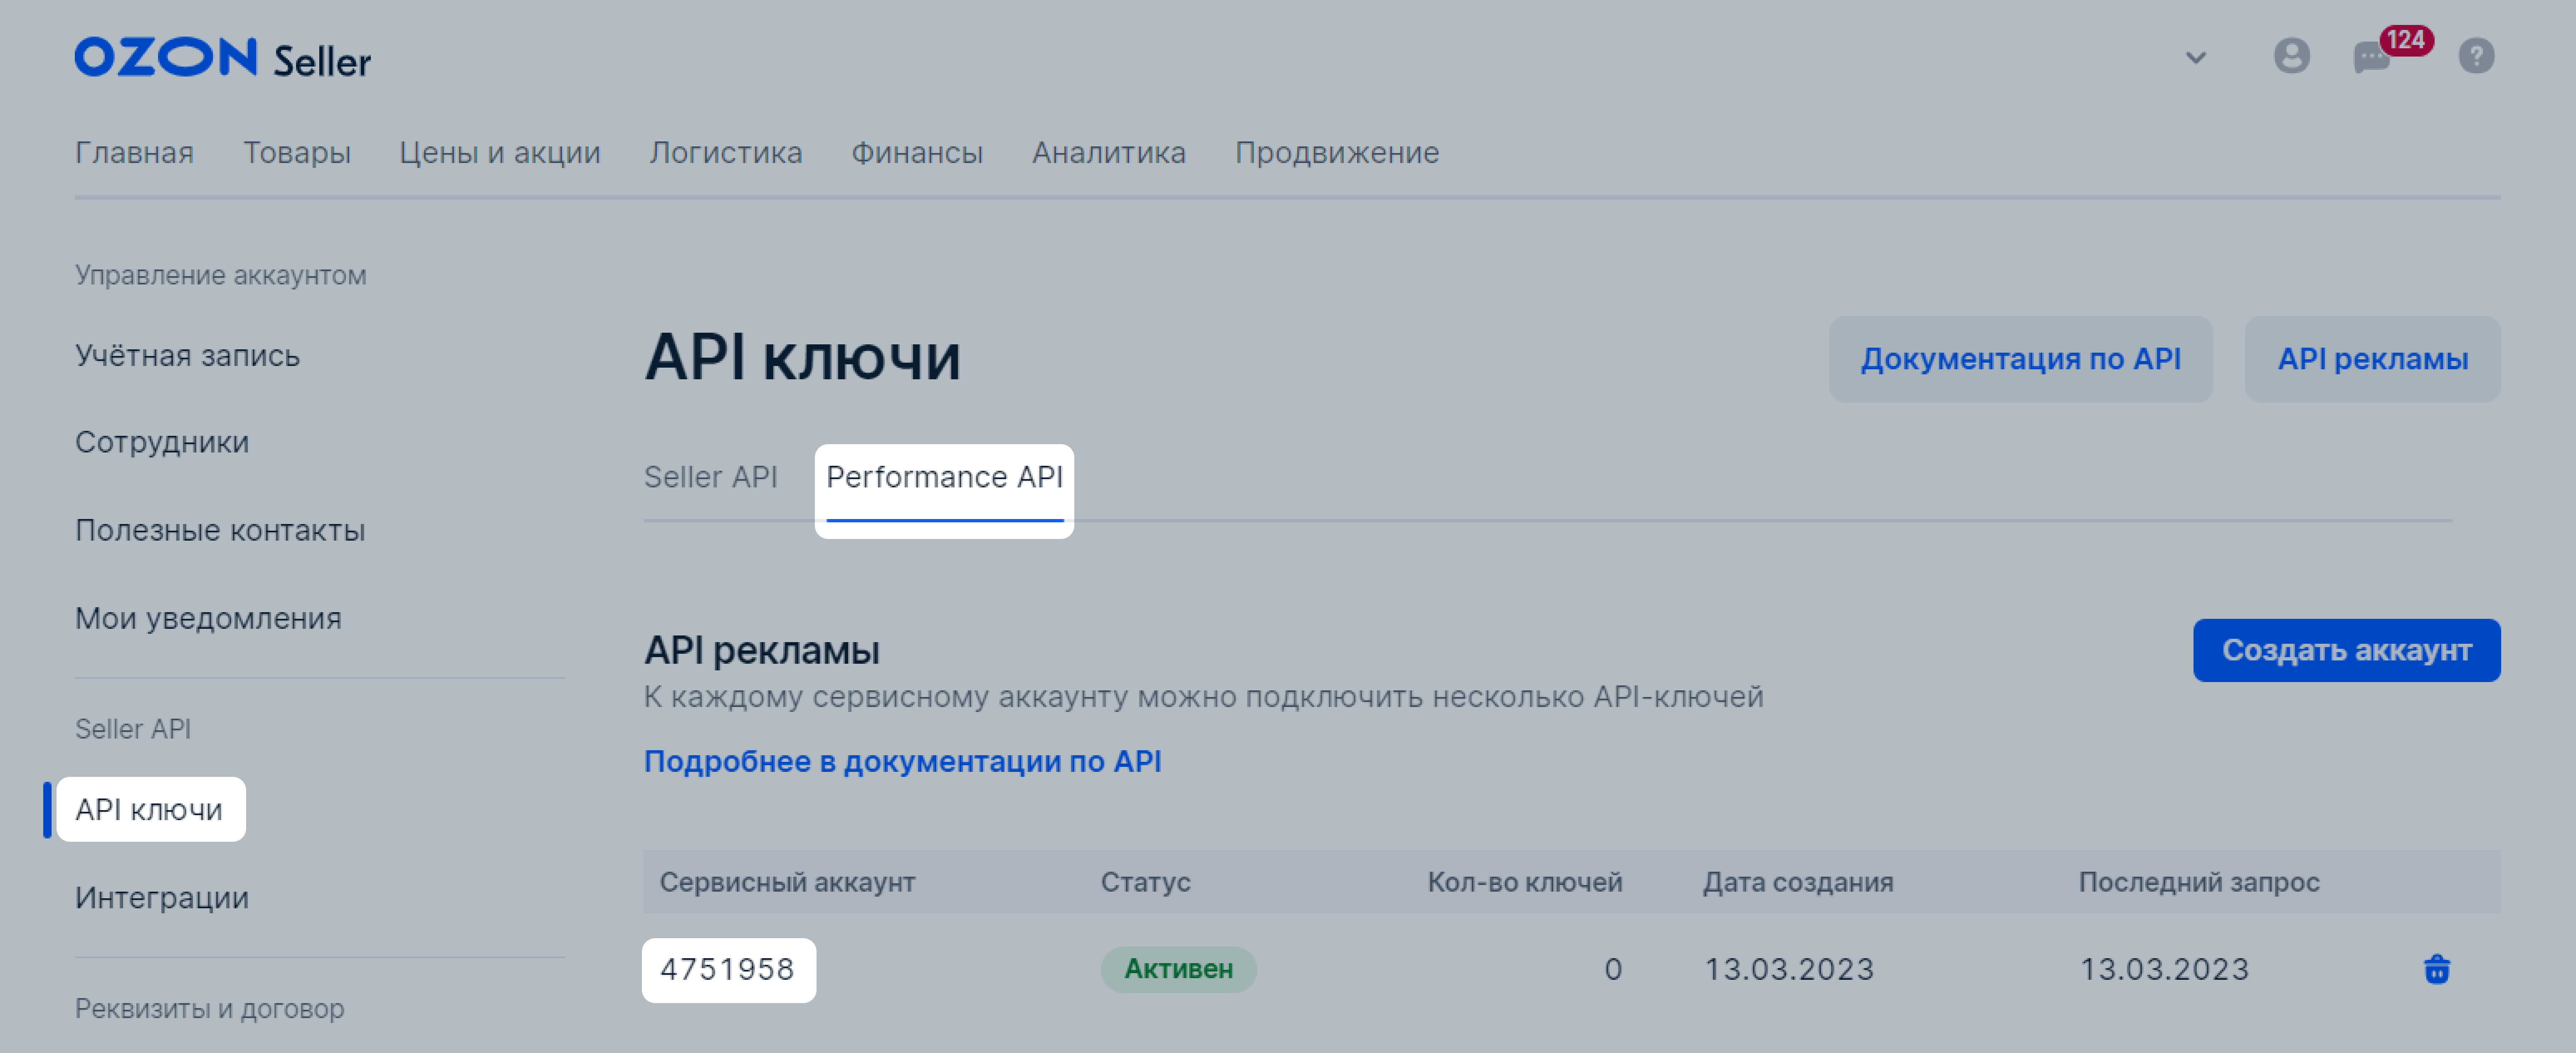Screen dimensions: 2576x1053
Task: Open Сотрудники in the sidebar
Action: 162,442
